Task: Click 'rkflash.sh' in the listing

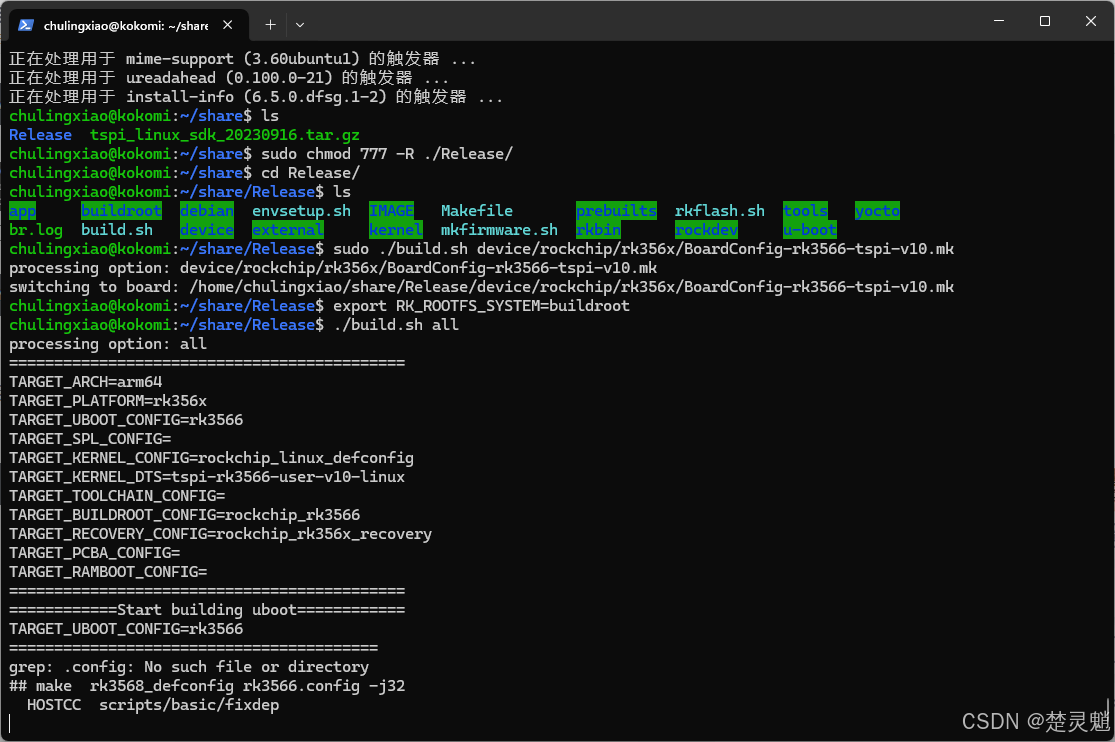Action: (x=720, y=211)
